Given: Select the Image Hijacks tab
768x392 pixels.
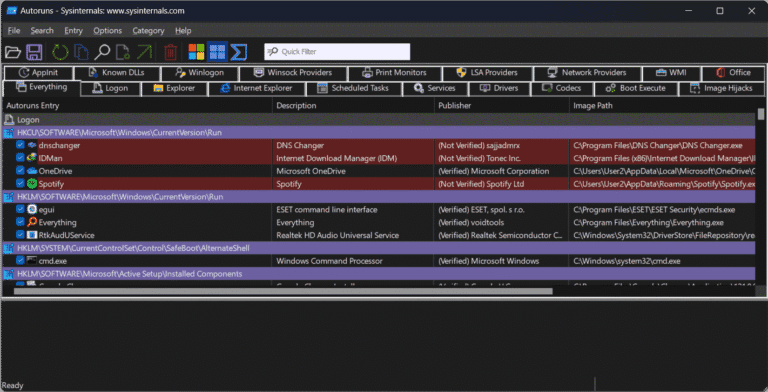Looking at the screenshot, I should coord(721,88).
